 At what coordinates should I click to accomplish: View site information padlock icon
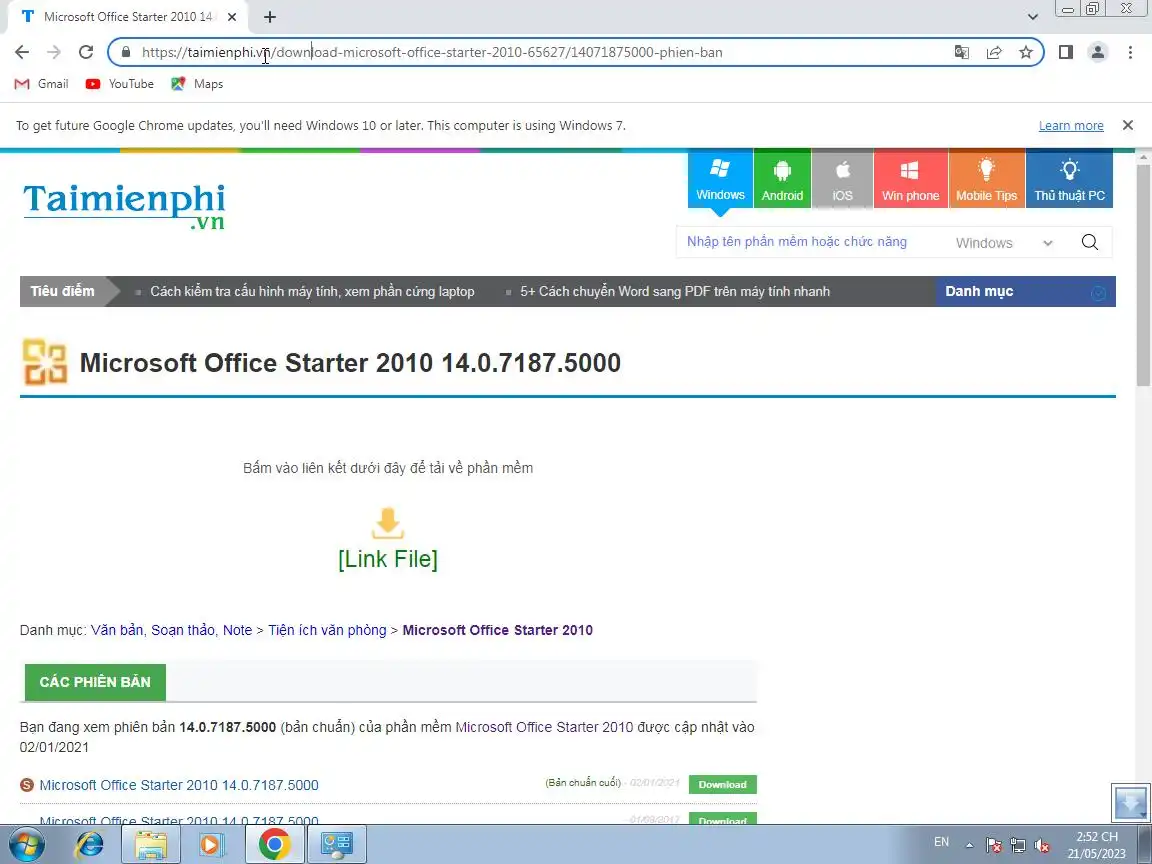click(126, 52)
